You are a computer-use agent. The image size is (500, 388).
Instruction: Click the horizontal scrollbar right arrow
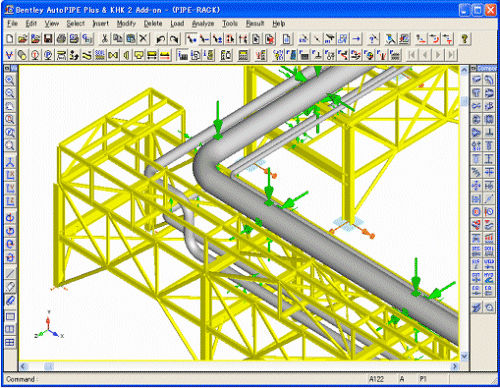455,366
